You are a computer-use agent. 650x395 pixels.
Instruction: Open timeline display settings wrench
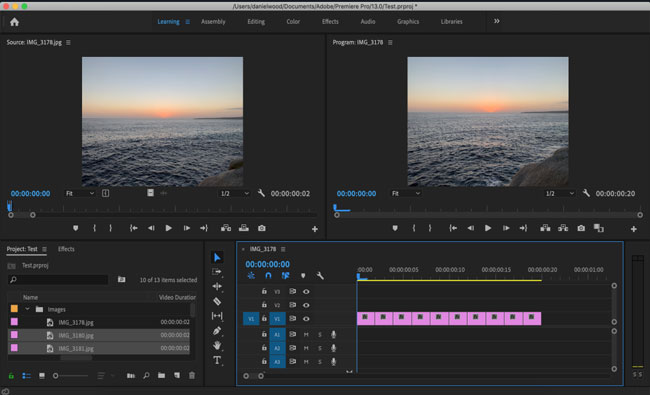tap(320, 276)
